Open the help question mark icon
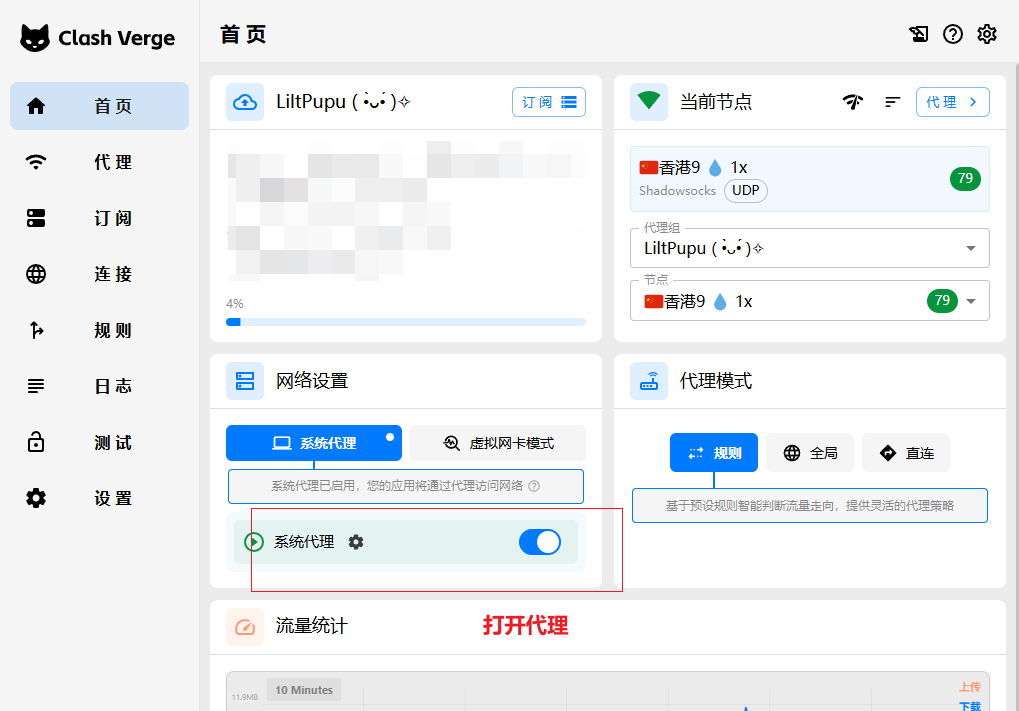This screenshot has width=1019, height=711. [x=953, y=34]
